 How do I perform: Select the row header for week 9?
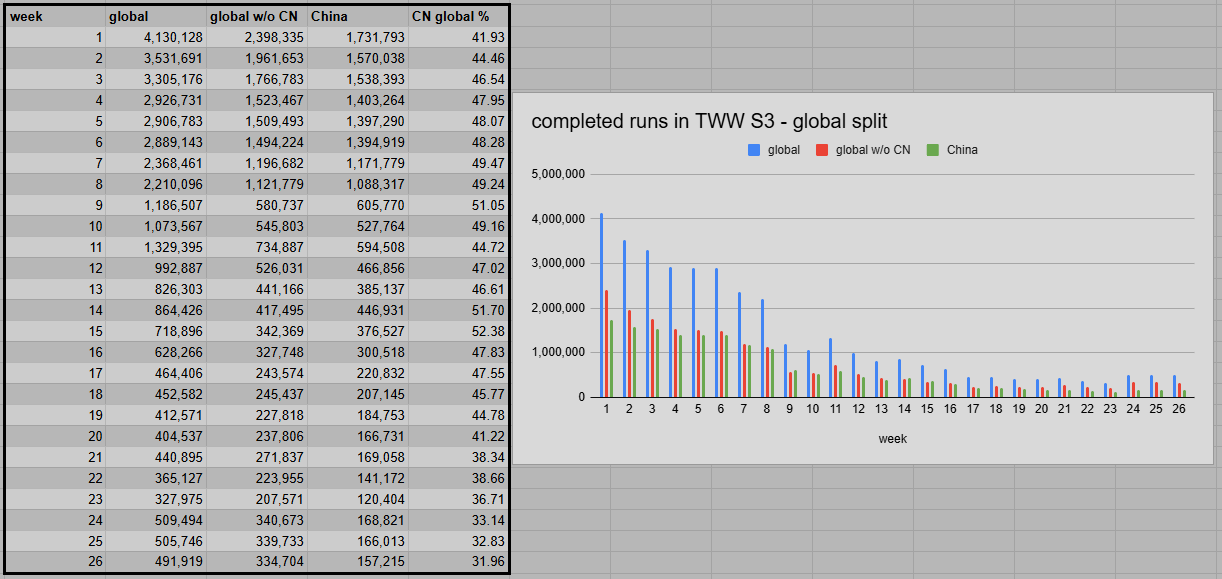tap(55, 205)
